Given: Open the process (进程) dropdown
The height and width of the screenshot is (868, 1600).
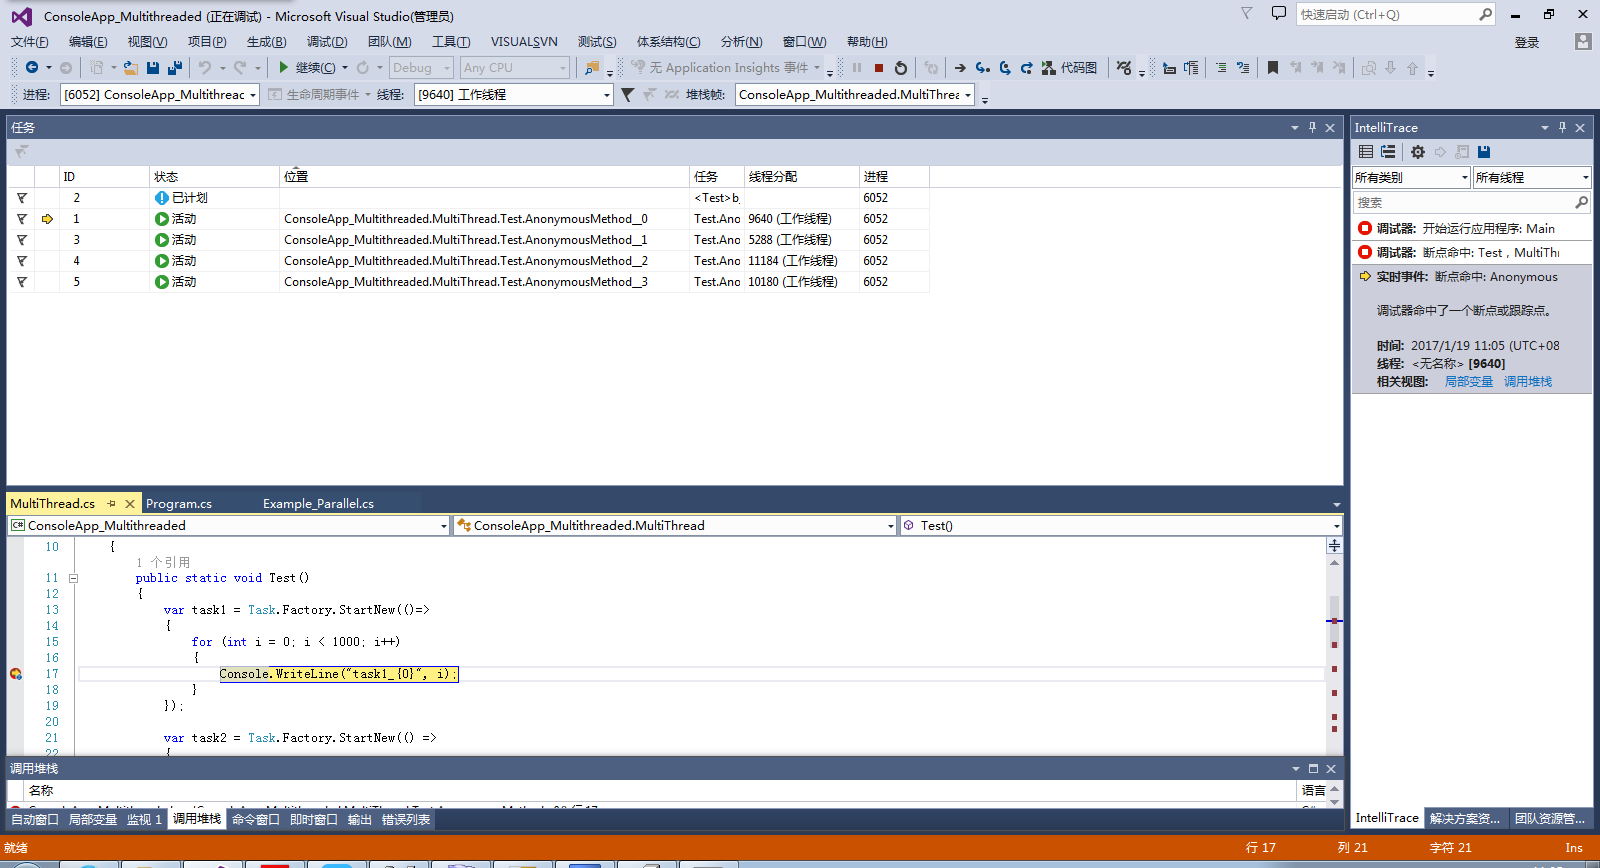Looking at the screenshot, I should [160, 95].
